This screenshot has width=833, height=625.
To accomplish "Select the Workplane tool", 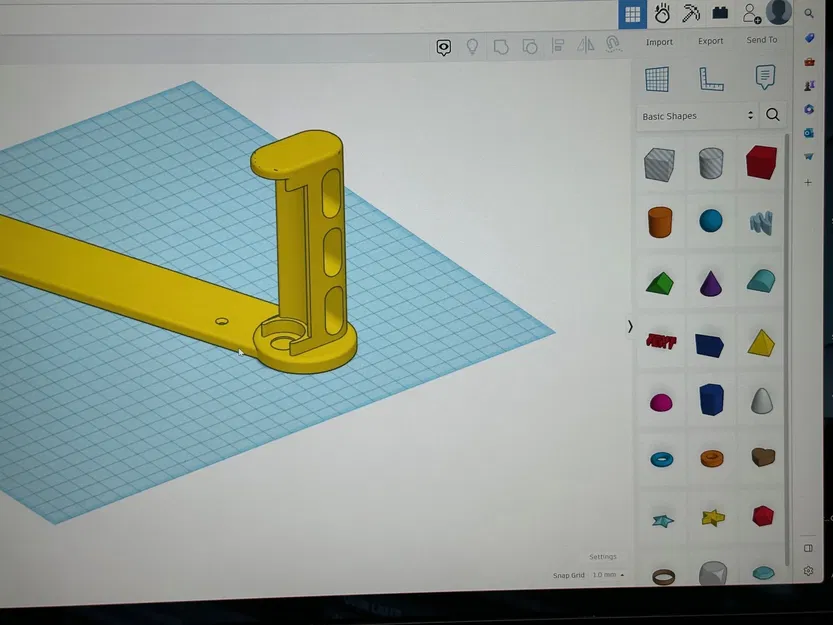I will 657,79.
